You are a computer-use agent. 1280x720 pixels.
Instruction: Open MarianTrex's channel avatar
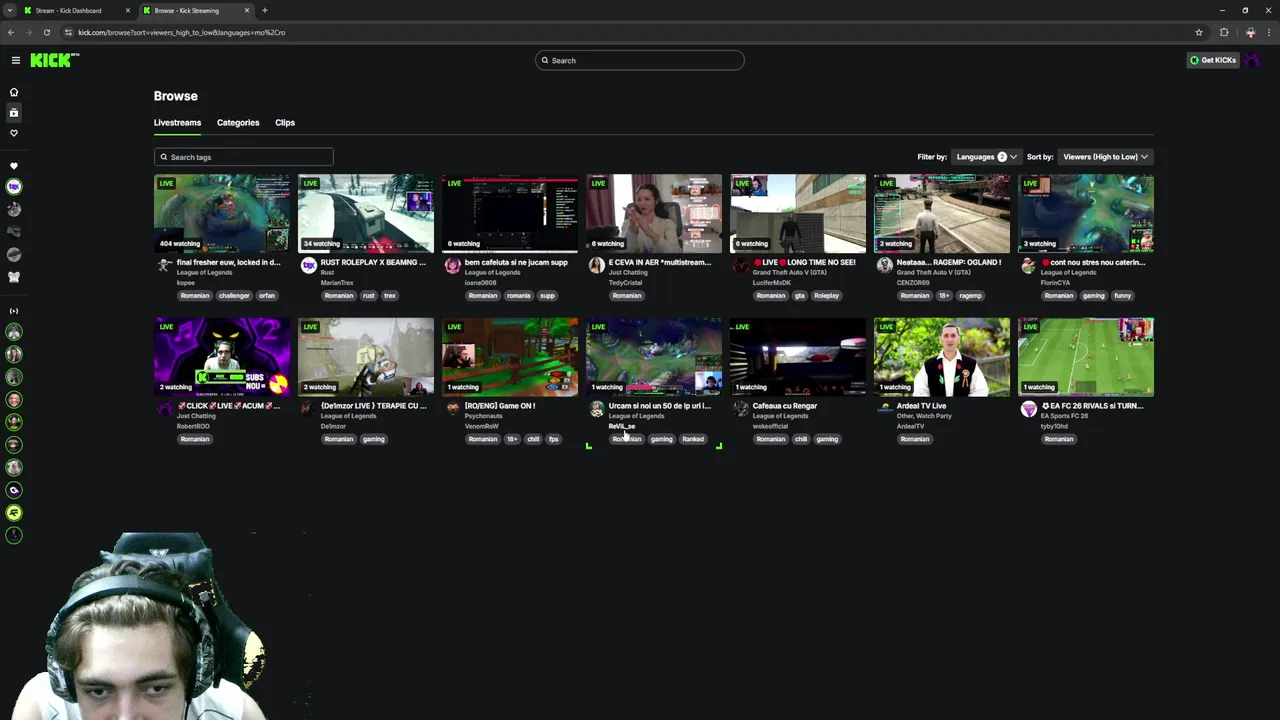309,265
